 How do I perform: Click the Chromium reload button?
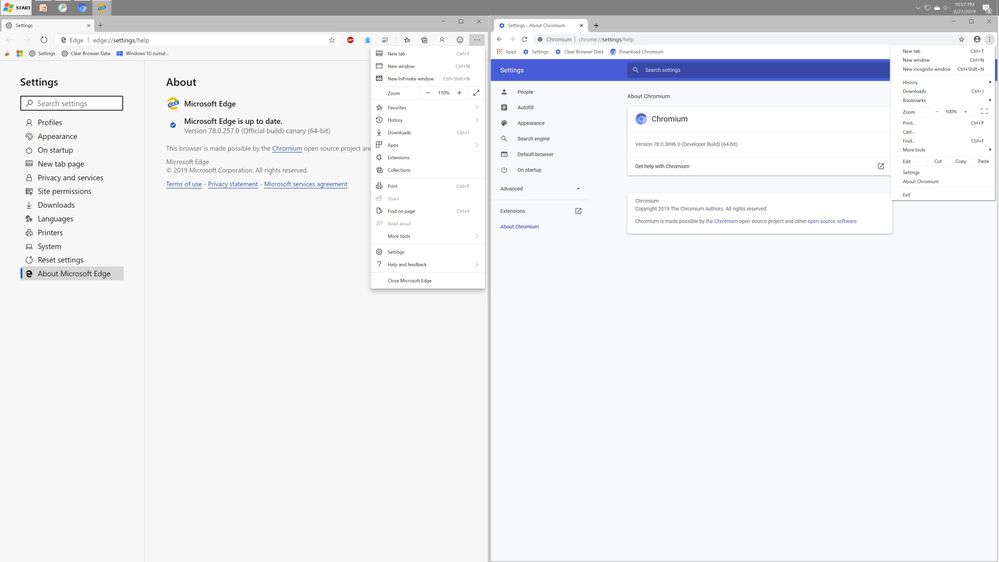coord(524,39)
